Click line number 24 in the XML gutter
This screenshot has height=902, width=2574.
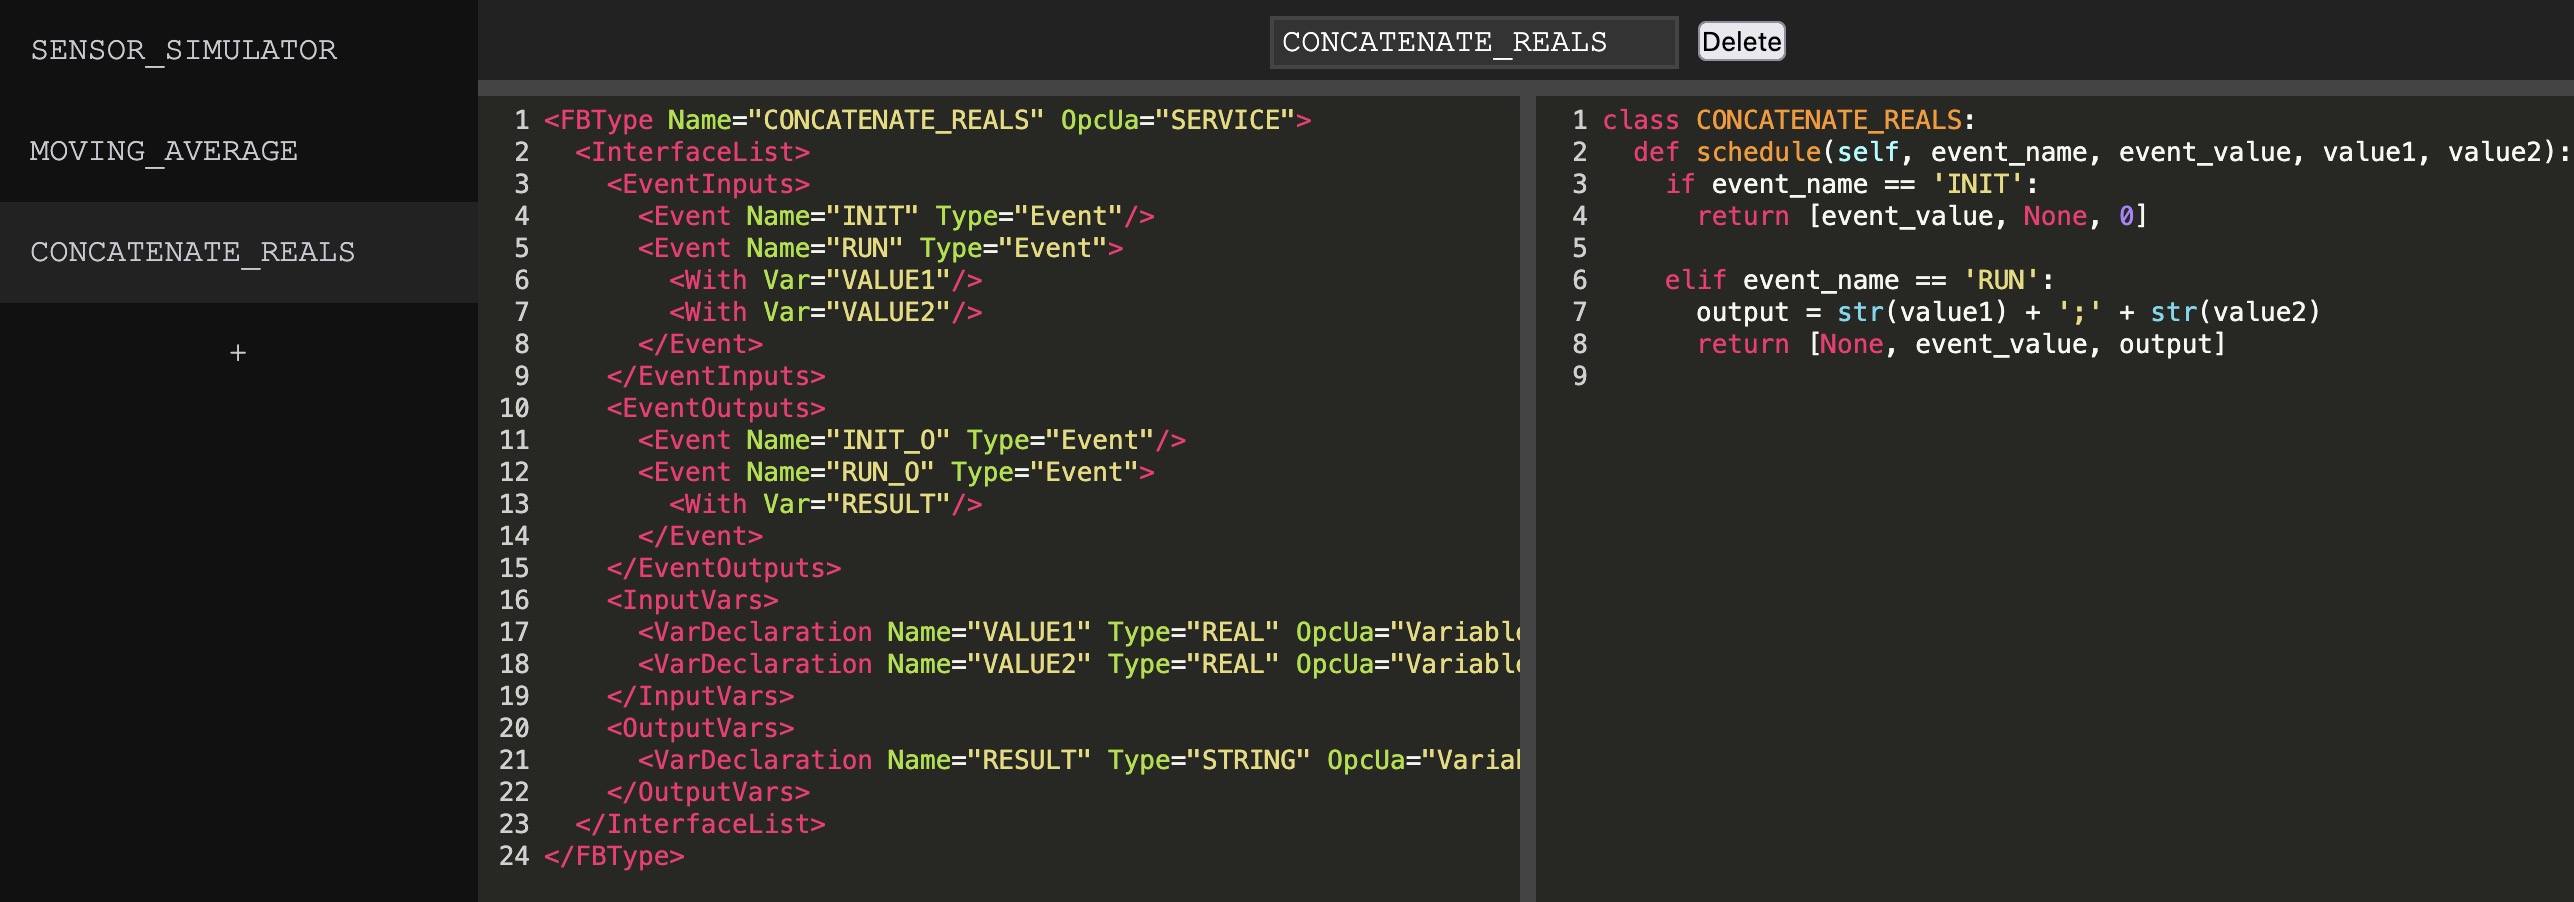[x=514, y=856]
